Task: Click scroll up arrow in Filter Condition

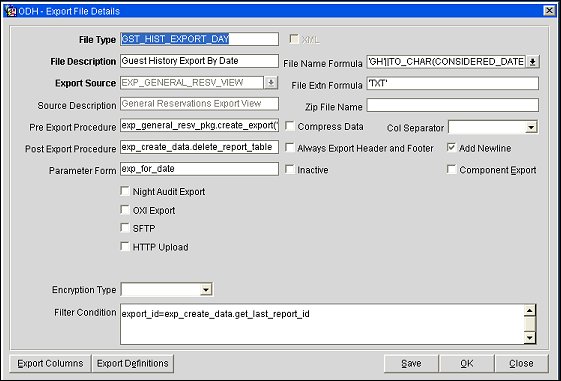Action: pyautogui.click(x=530, y=310)
